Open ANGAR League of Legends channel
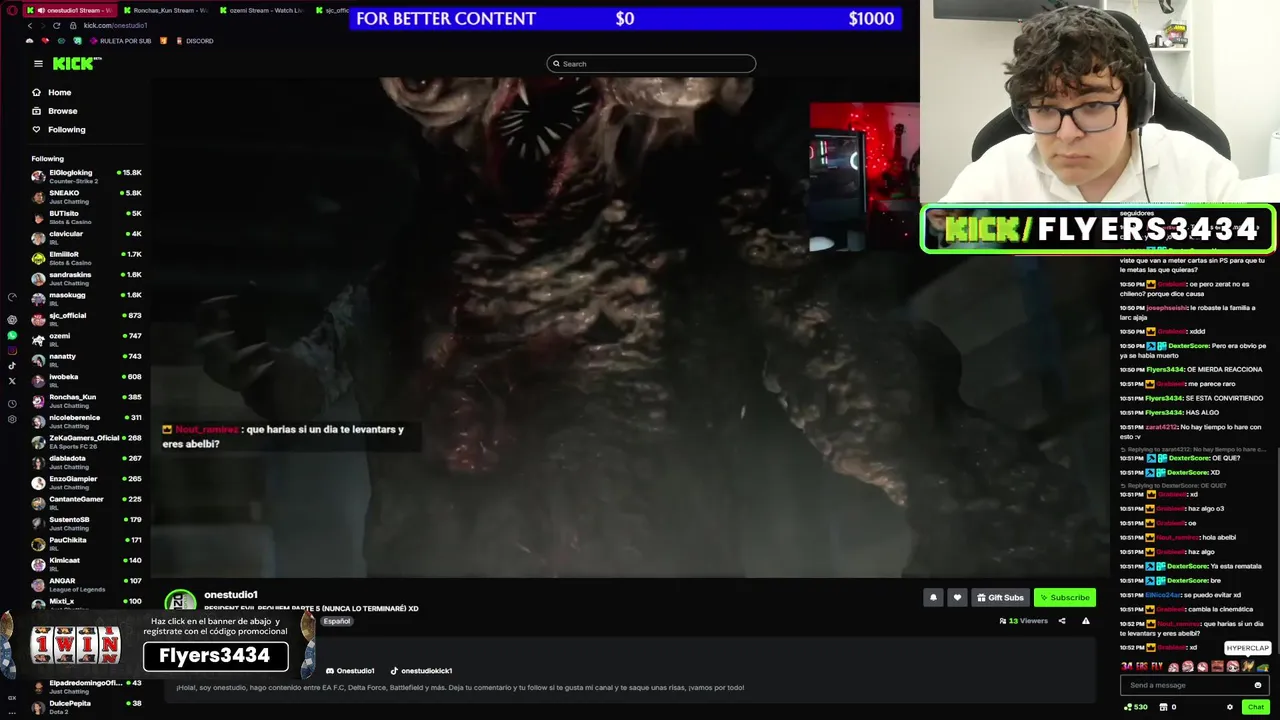1280x720 pixels. 86,584
